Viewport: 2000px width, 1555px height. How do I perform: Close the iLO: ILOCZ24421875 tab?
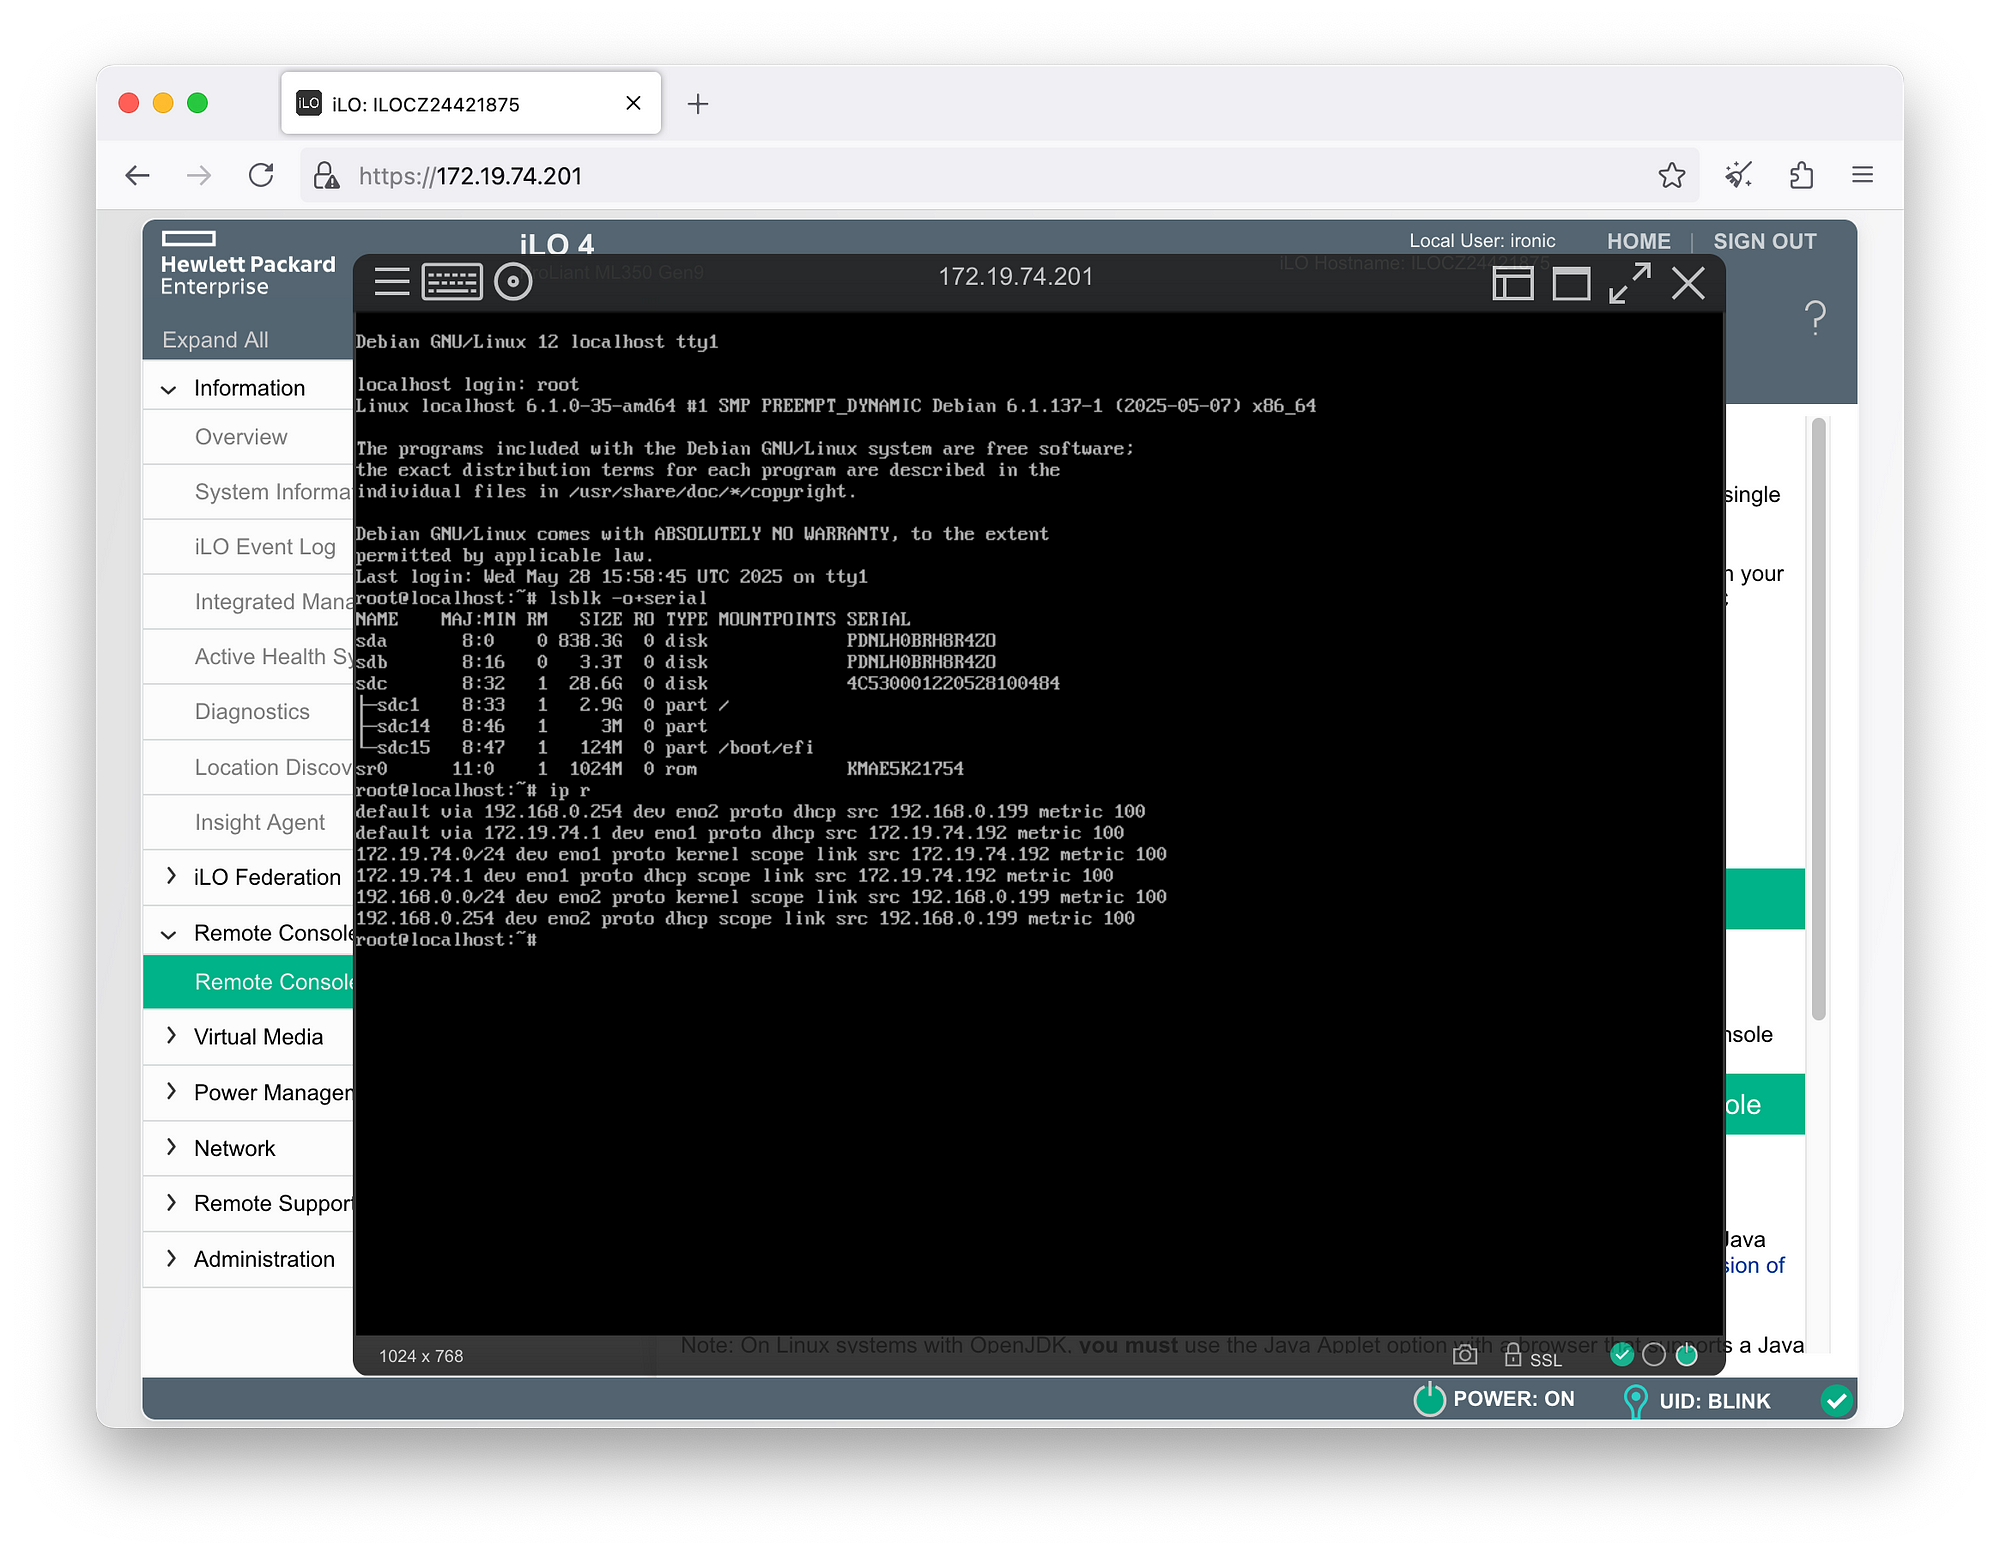(x=633, y=103)
